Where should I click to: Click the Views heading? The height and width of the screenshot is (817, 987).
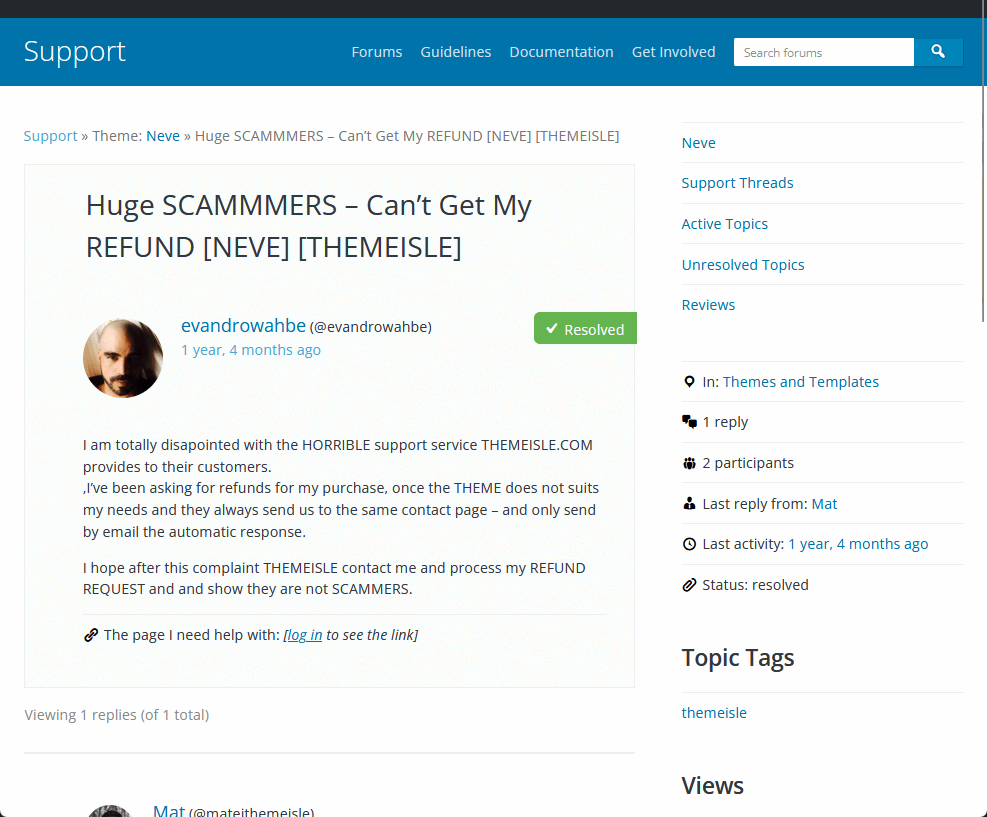713,786
